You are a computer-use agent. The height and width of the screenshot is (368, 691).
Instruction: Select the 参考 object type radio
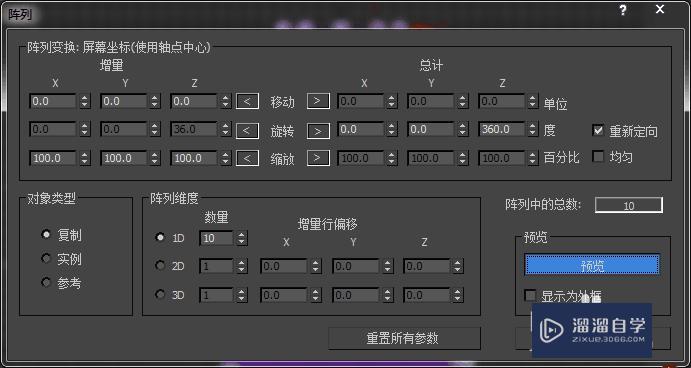coord(46,282)
